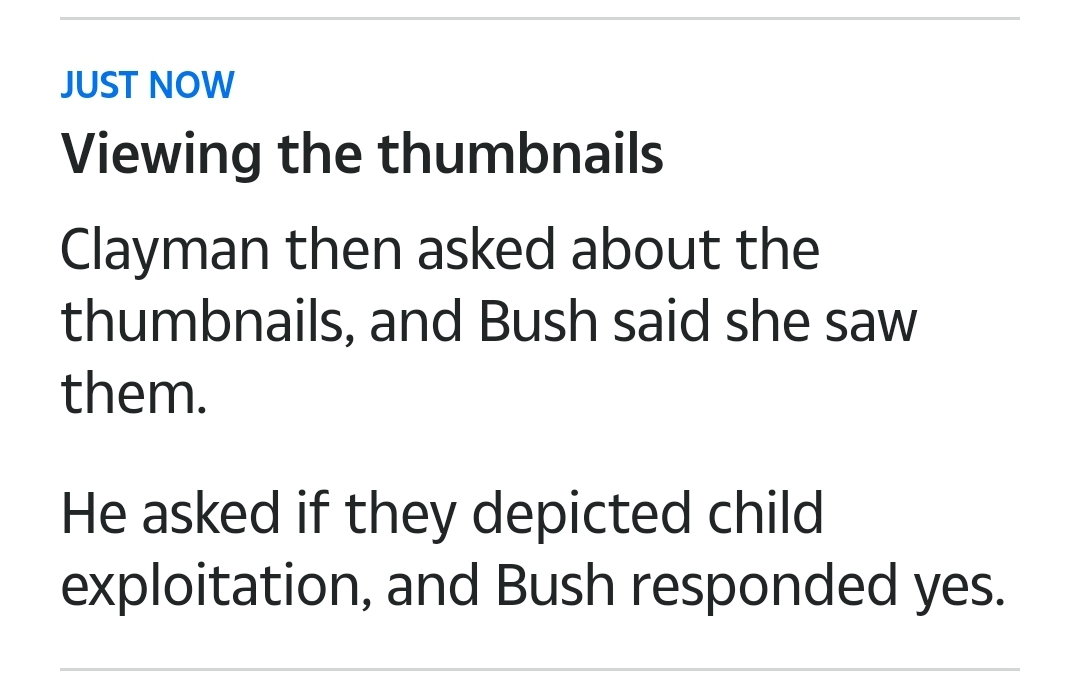
Task: Click the word 'depicted' in second paragraph
Action: click(581, 515)
